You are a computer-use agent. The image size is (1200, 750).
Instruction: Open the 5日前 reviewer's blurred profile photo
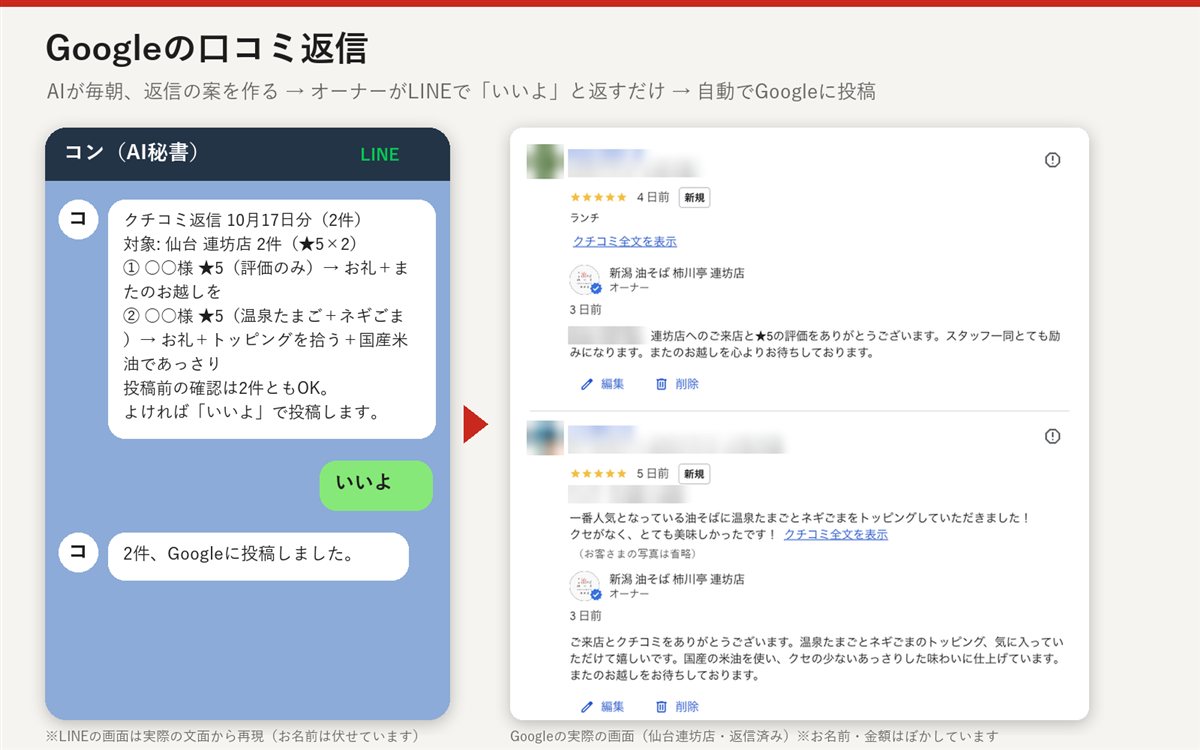[544, 438]
